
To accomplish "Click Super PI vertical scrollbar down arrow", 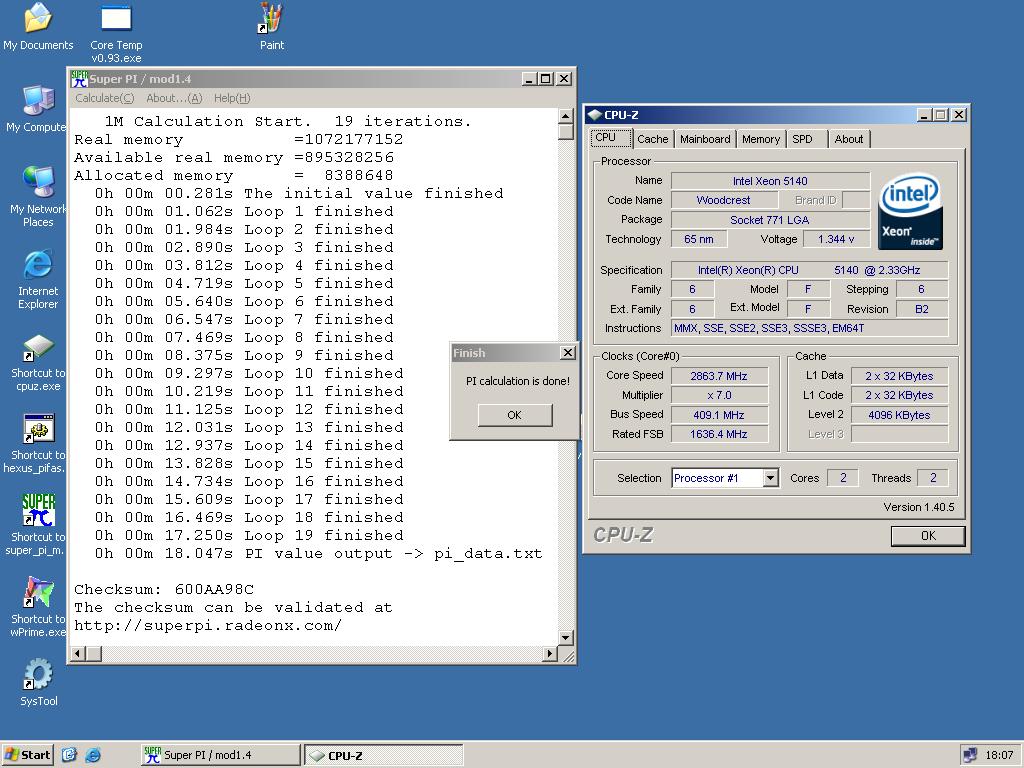I will pos(566,637).
